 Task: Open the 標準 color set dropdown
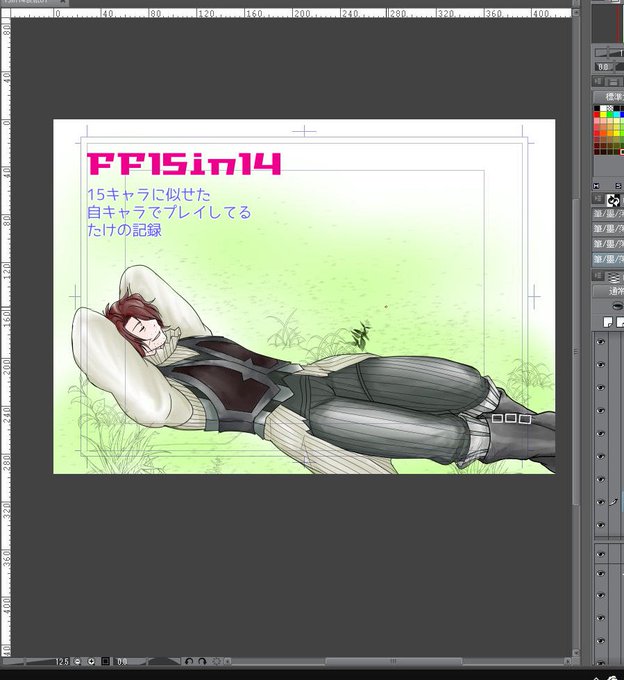[x=609, y=96]
